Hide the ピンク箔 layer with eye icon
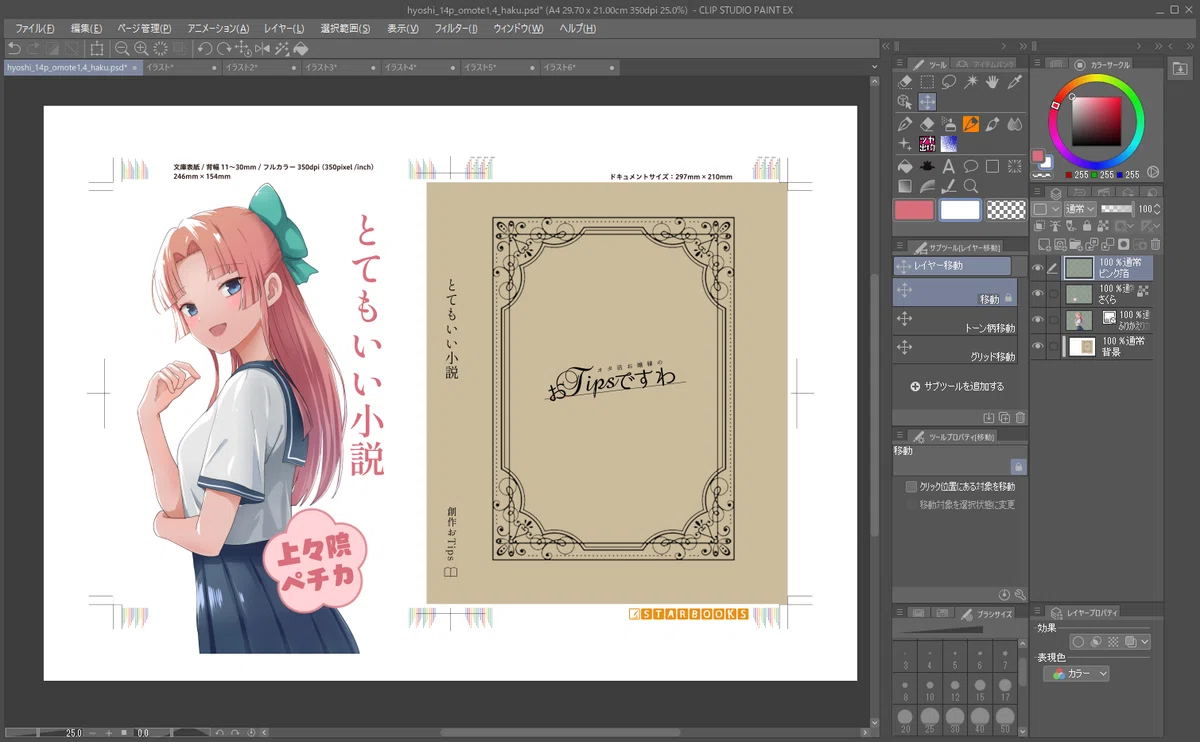 [1038, 268]
